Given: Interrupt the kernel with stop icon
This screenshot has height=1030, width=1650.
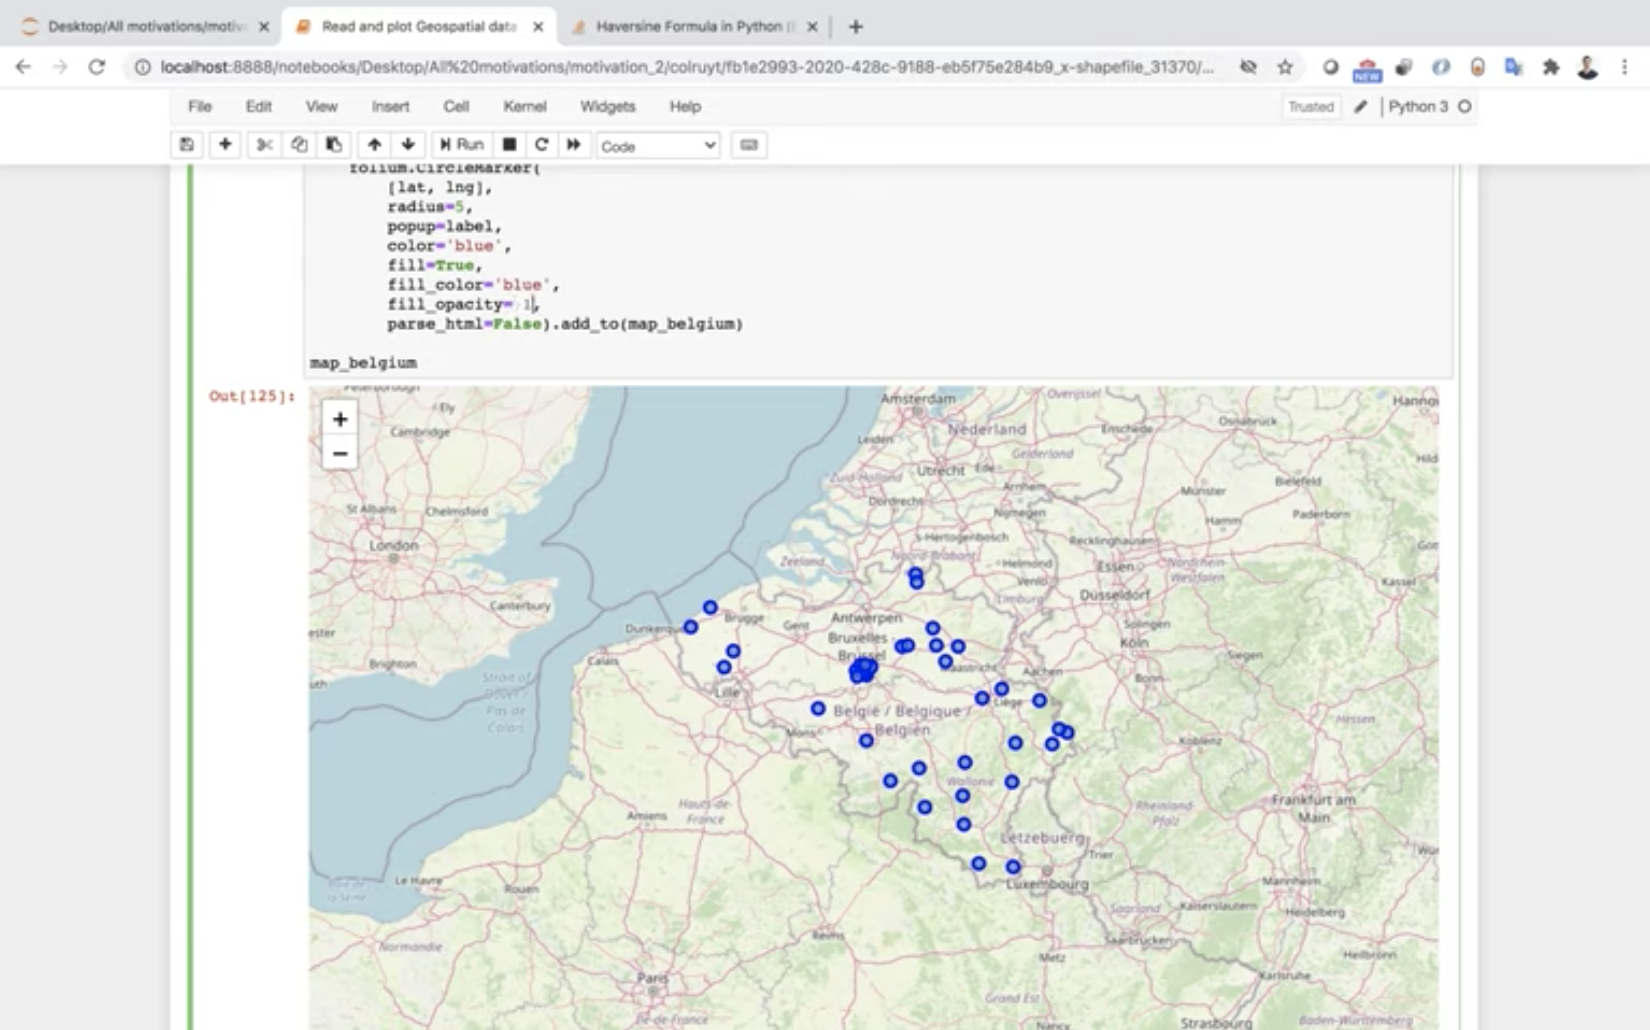Looking at the screenshot, I should 509,145.
